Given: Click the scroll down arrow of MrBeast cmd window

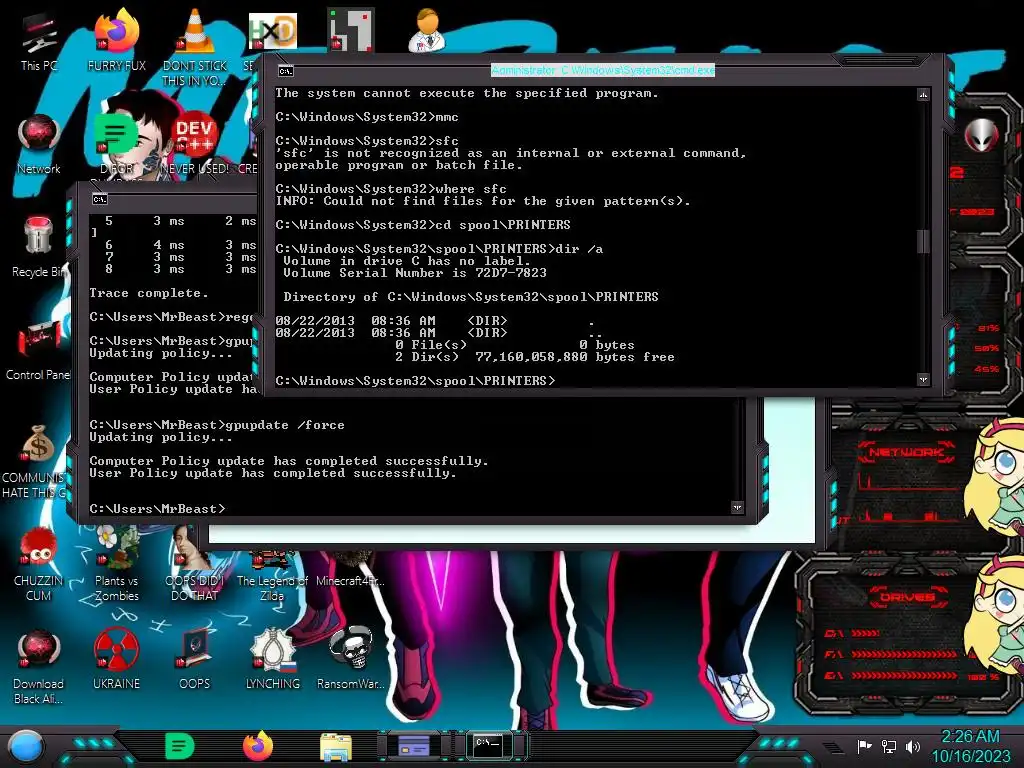Looking at the screenshot, I should click(737, 507).
